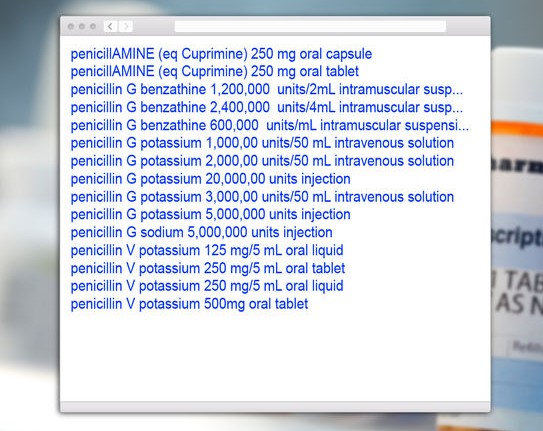Choose penicillin G potassium 3,000,00 units/50 mL
Viewport: 543px width, 431px height.
coord(262,197)
